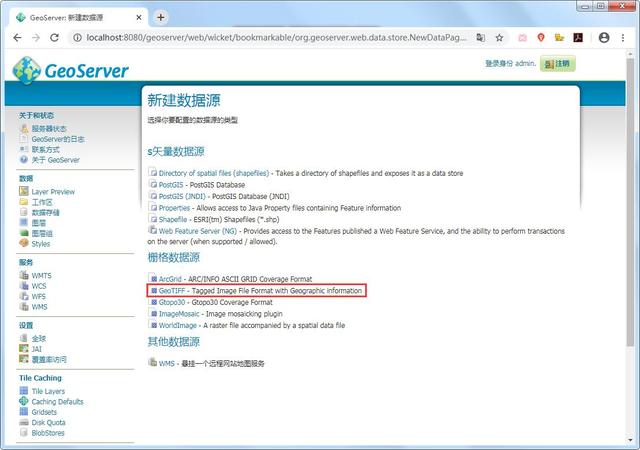Viewport: 640px width, 450px height.
Task: Open JAI settings link
Action: click(37, 349)
